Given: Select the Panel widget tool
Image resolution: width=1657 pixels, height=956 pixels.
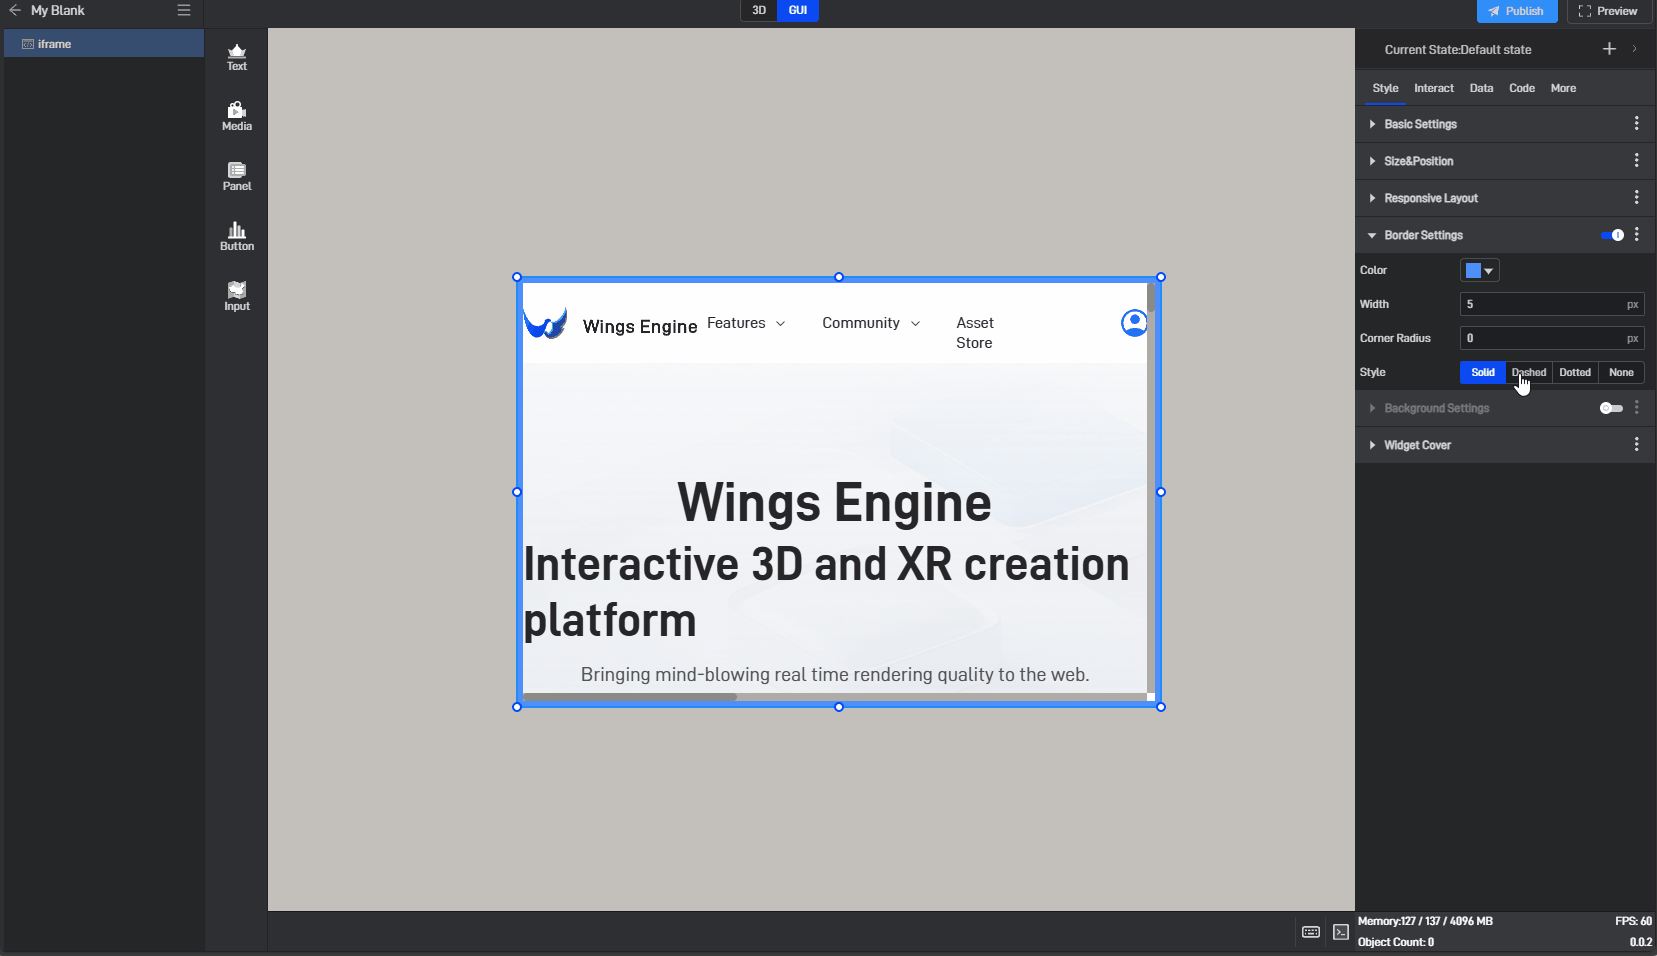Looking at the screenshot, I should click(237, 177).
